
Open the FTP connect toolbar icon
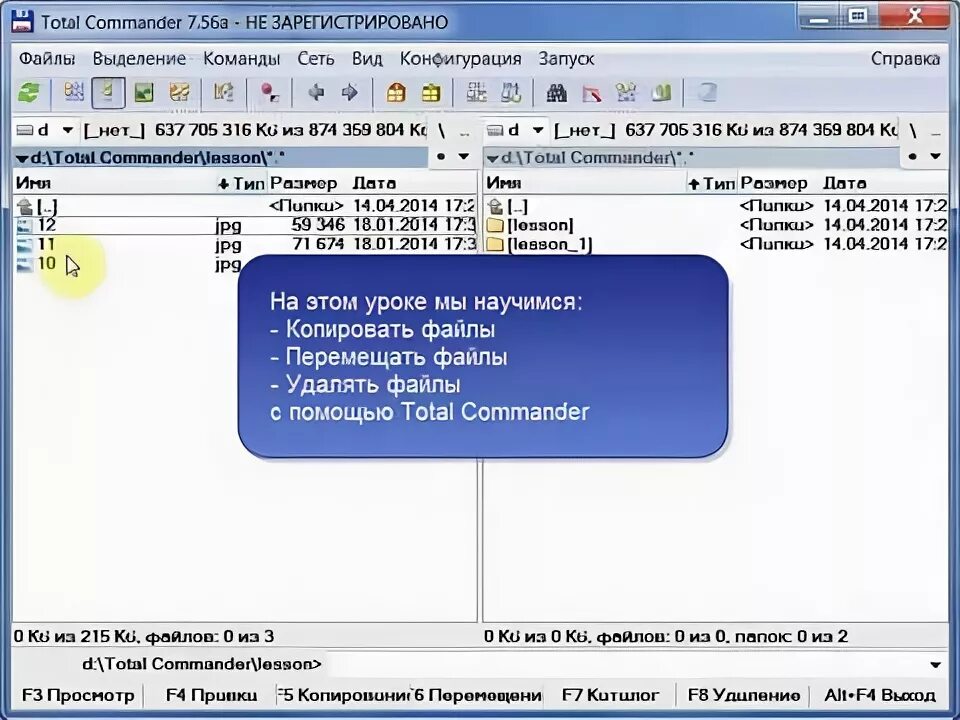pos(476,93)
